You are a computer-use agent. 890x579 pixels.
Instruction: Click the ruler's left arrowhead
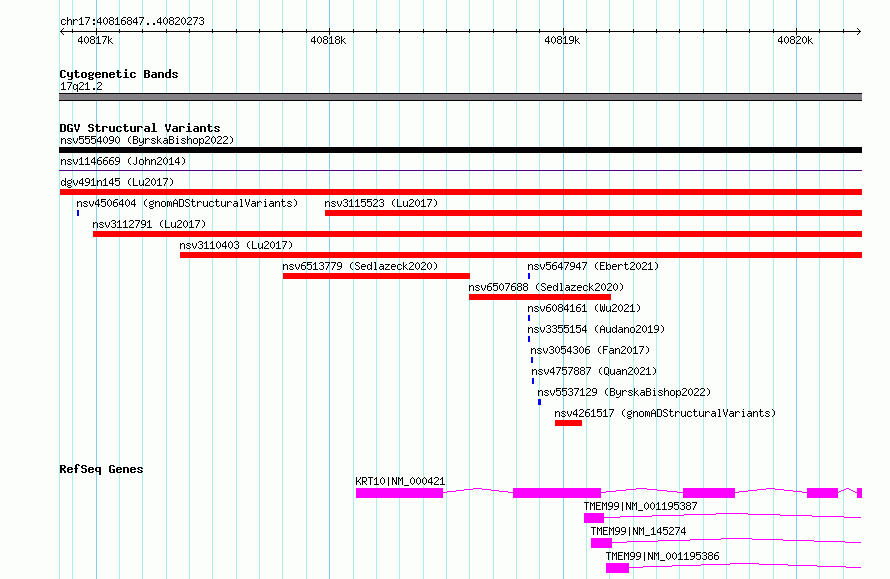62,31
